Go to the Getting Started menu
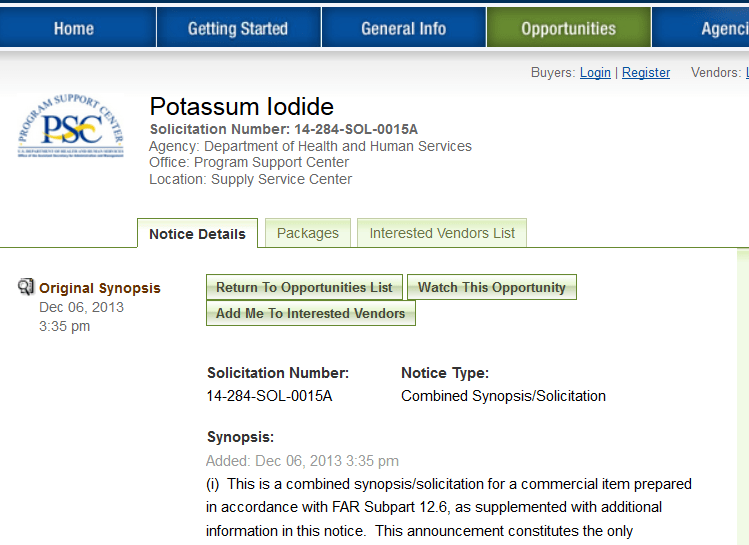The width and height of the screenshot is (749, 545). pyautogui.click(x=238, y=28)
